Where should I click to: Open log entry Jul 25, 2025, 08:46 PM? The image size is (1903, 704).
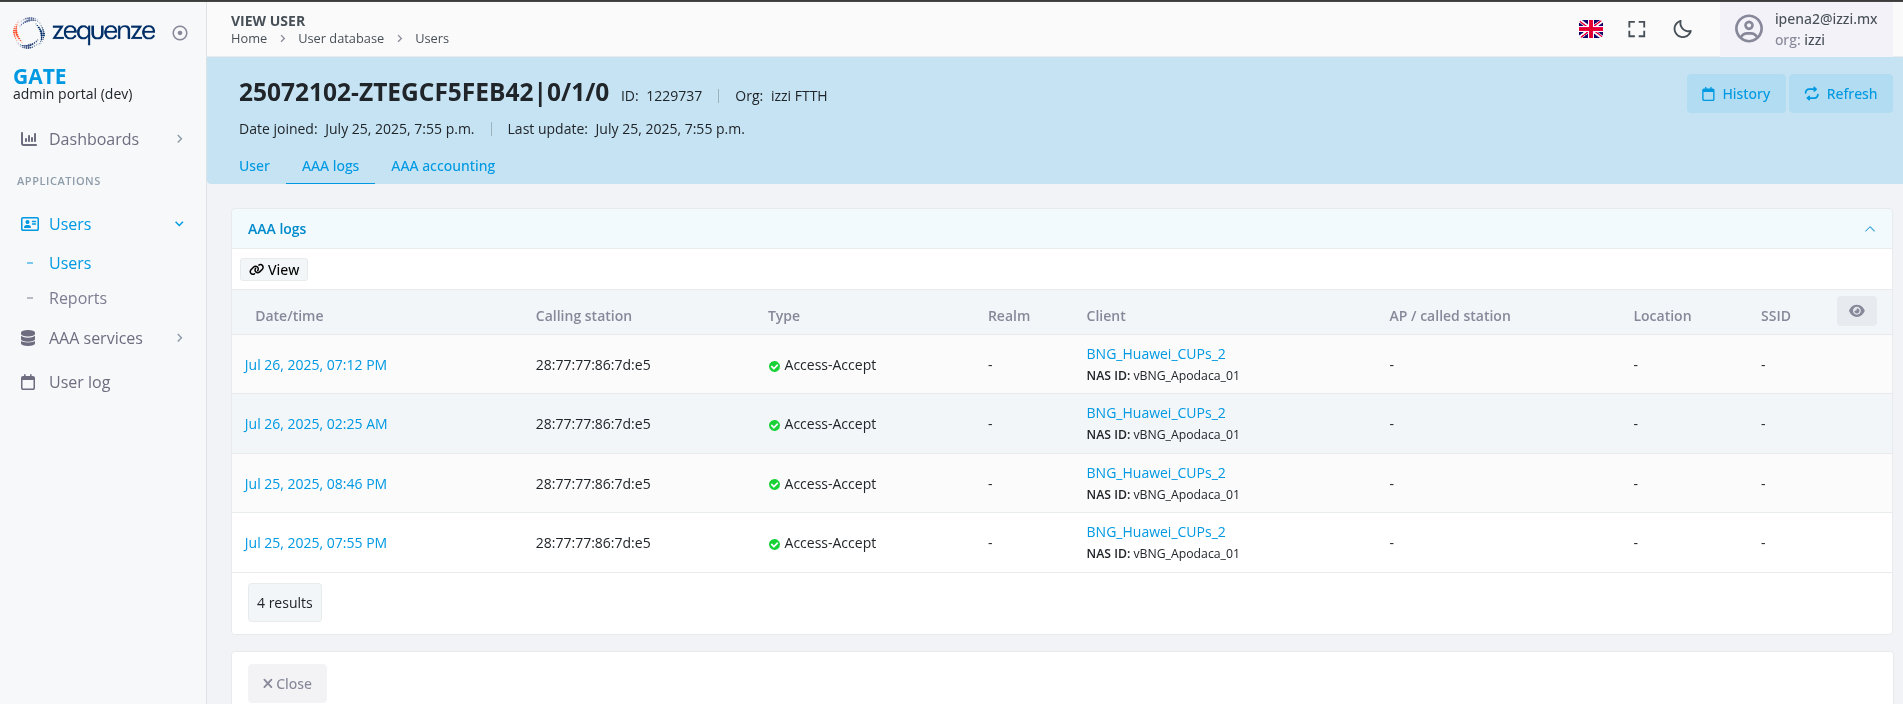tap(315, 484)
